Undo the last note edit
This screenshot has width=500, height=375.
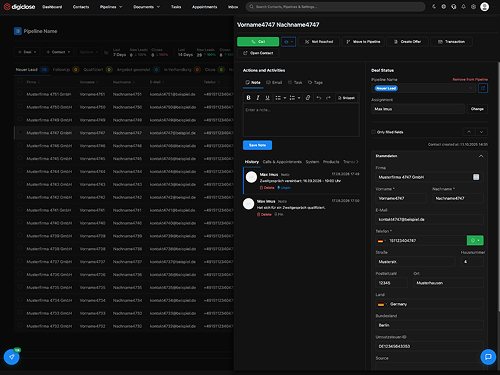[319, 98]
